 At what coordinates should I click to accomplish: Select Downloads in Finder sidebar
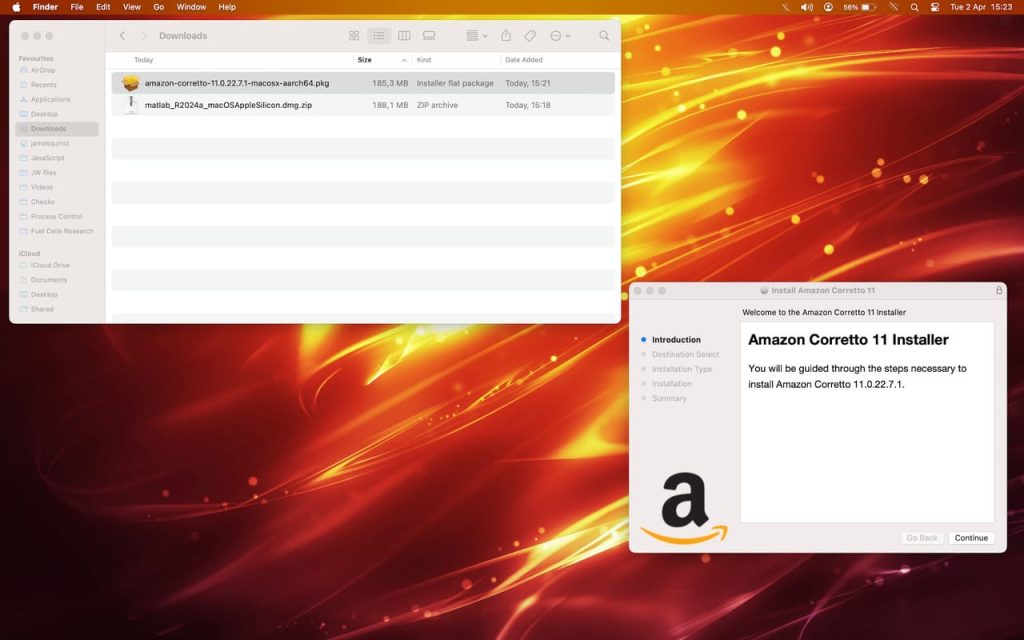pyautogui.click(x=56, y=129)
